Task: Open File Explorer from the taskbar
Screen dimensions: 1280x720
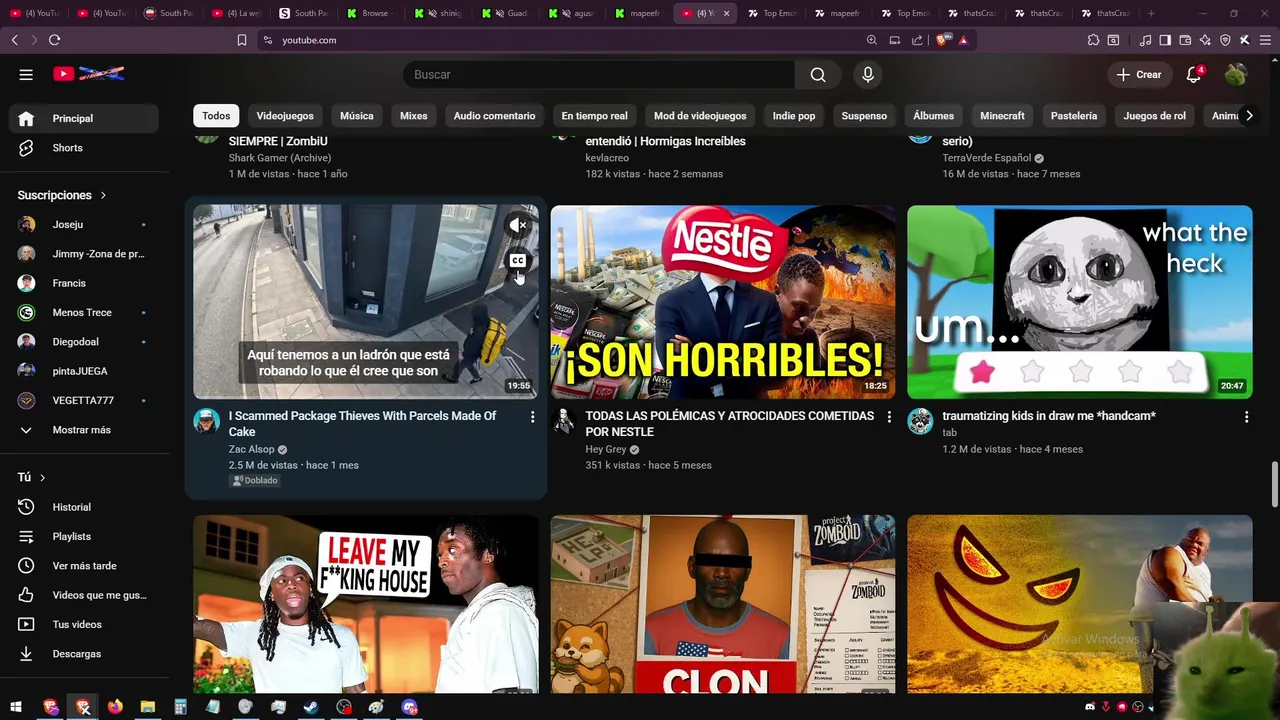Action: tap(147, 707)
